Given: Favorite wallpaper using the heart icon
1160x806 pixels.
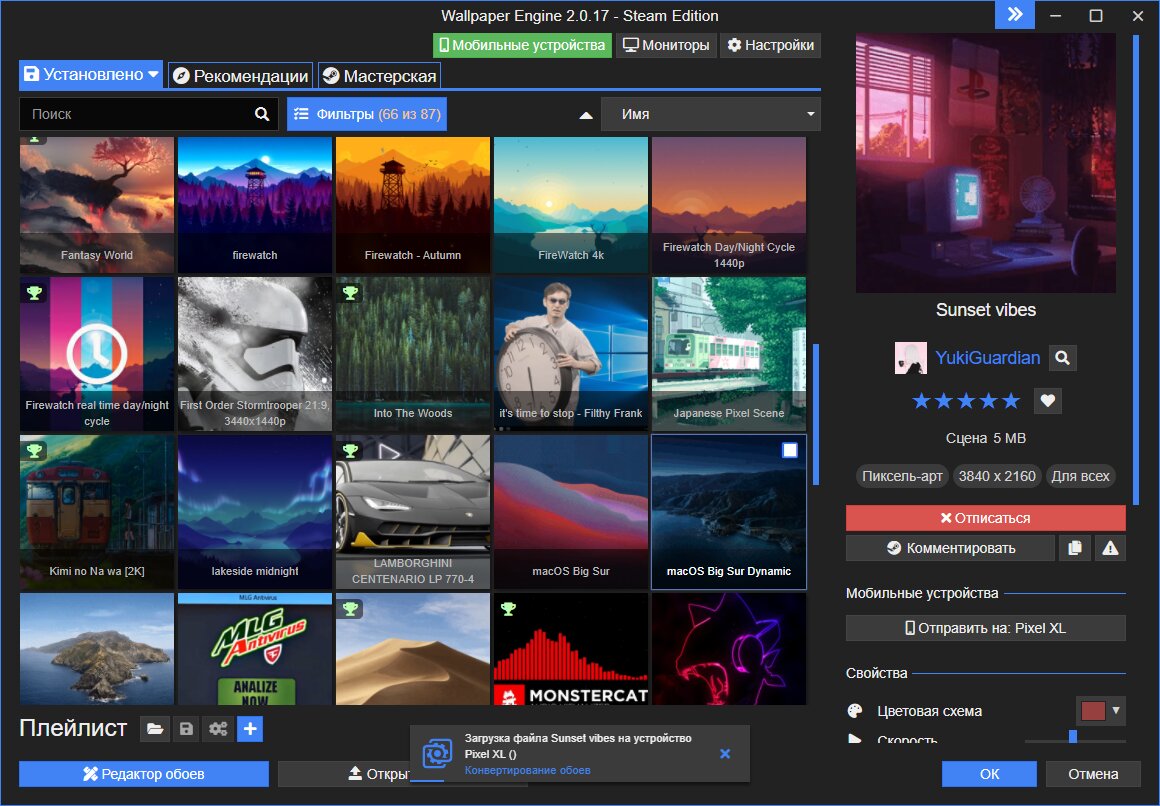Looking at the screenshot, I should coord(1048,401).
